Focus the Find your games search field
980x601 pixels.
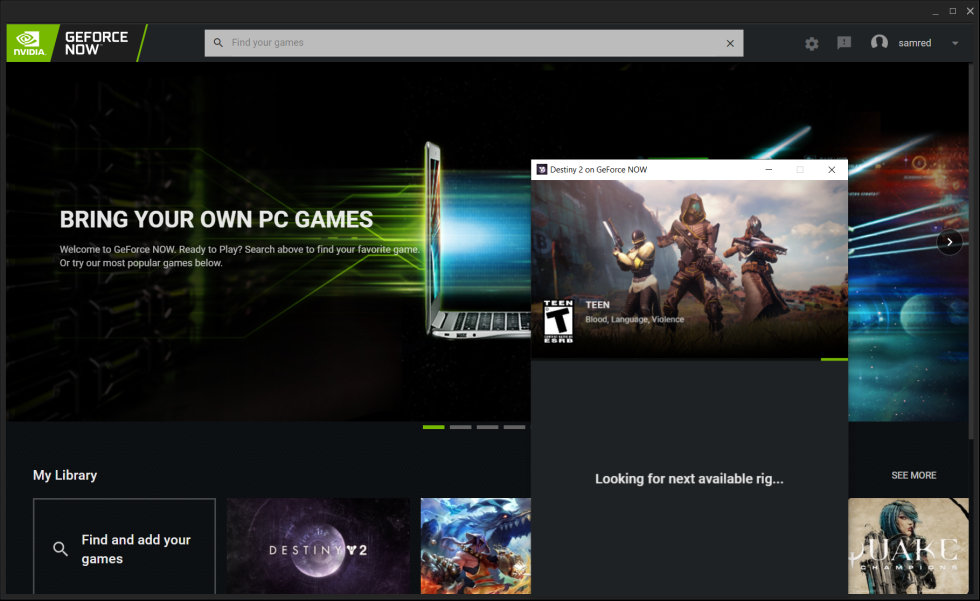point(474,43)
